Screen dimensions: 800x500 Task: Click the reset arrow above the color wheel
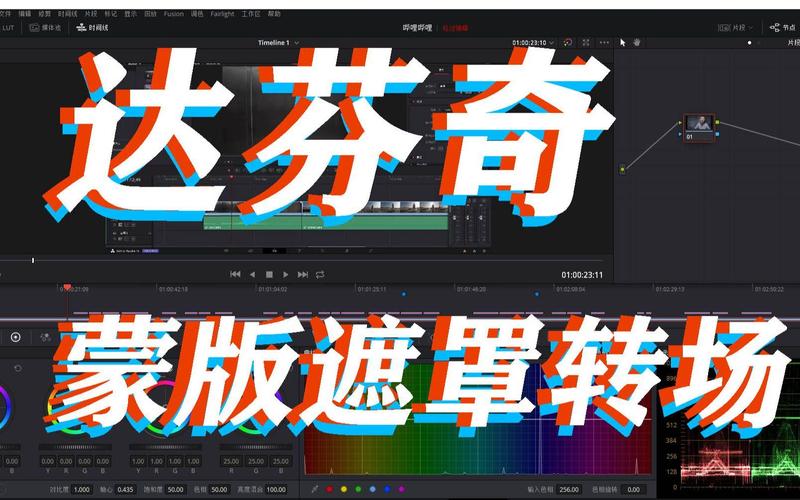pyautogui.click(x=18, y=368)
